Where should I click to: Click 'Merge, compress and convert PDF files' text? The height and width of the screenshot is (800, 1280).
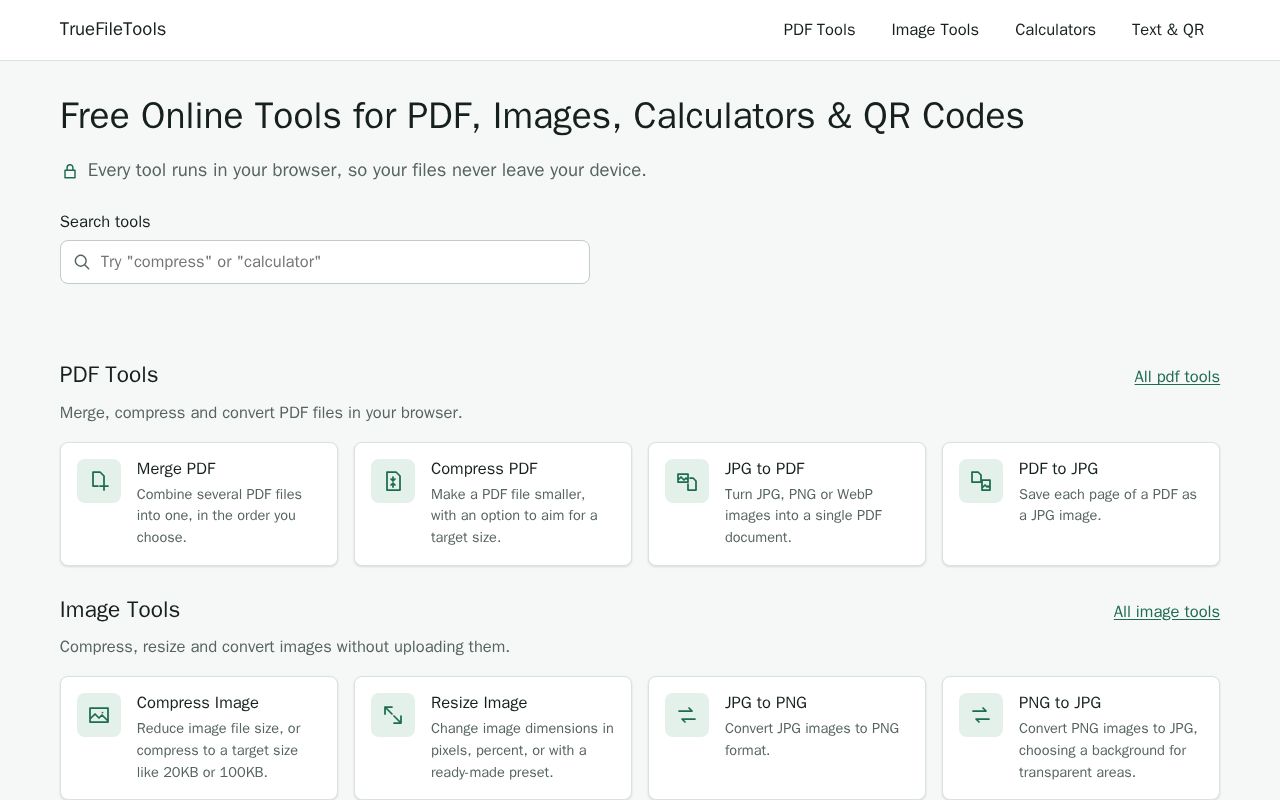coord(261,413)
